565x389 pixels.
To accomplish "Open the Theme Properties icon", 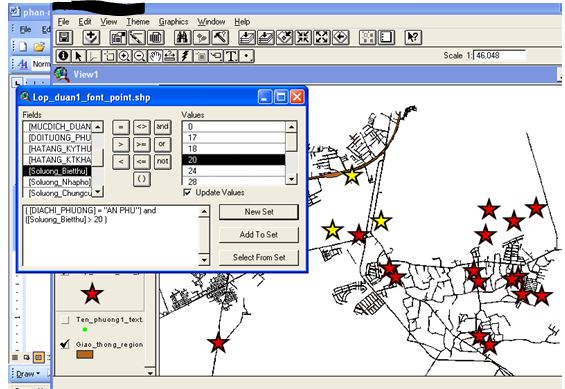I will (118, 37).
